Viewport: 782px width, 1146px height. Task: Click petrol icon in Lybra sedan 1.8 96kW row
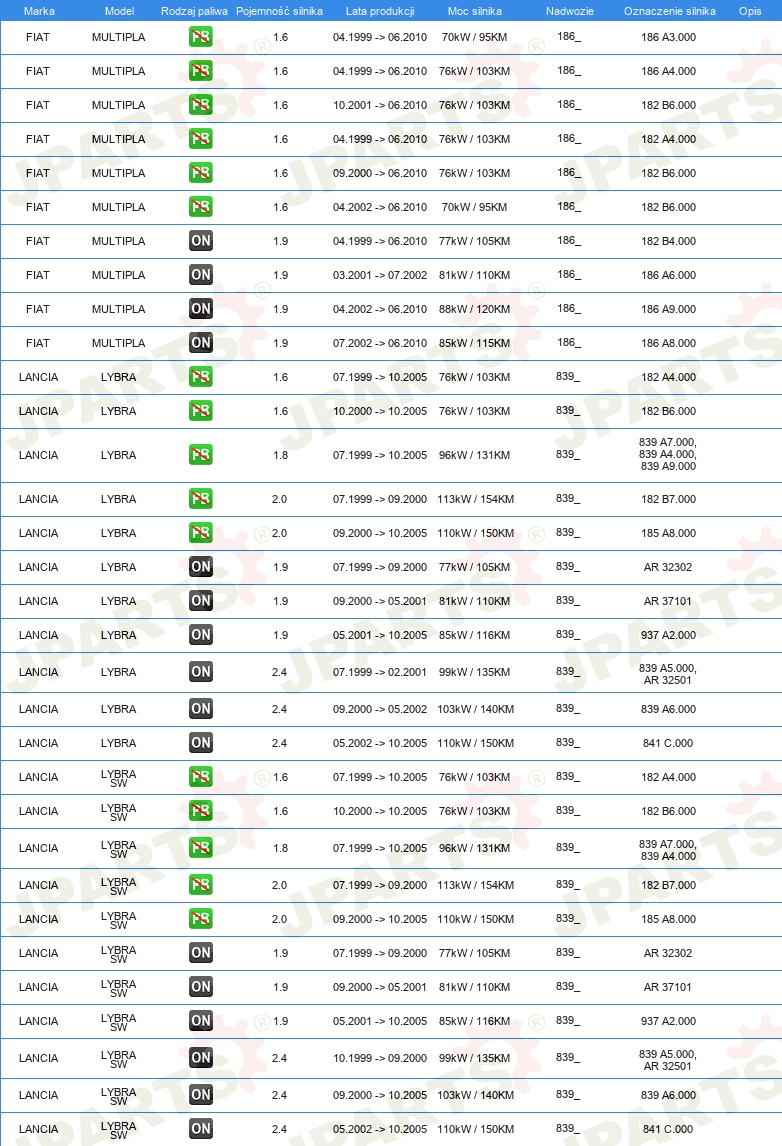point(200,455)
